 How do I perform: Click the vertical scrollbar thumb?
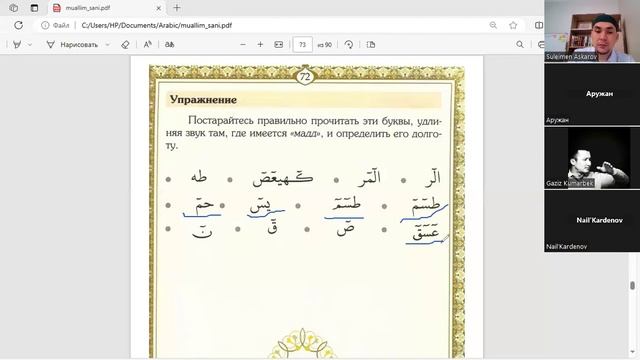pos(632,285)
